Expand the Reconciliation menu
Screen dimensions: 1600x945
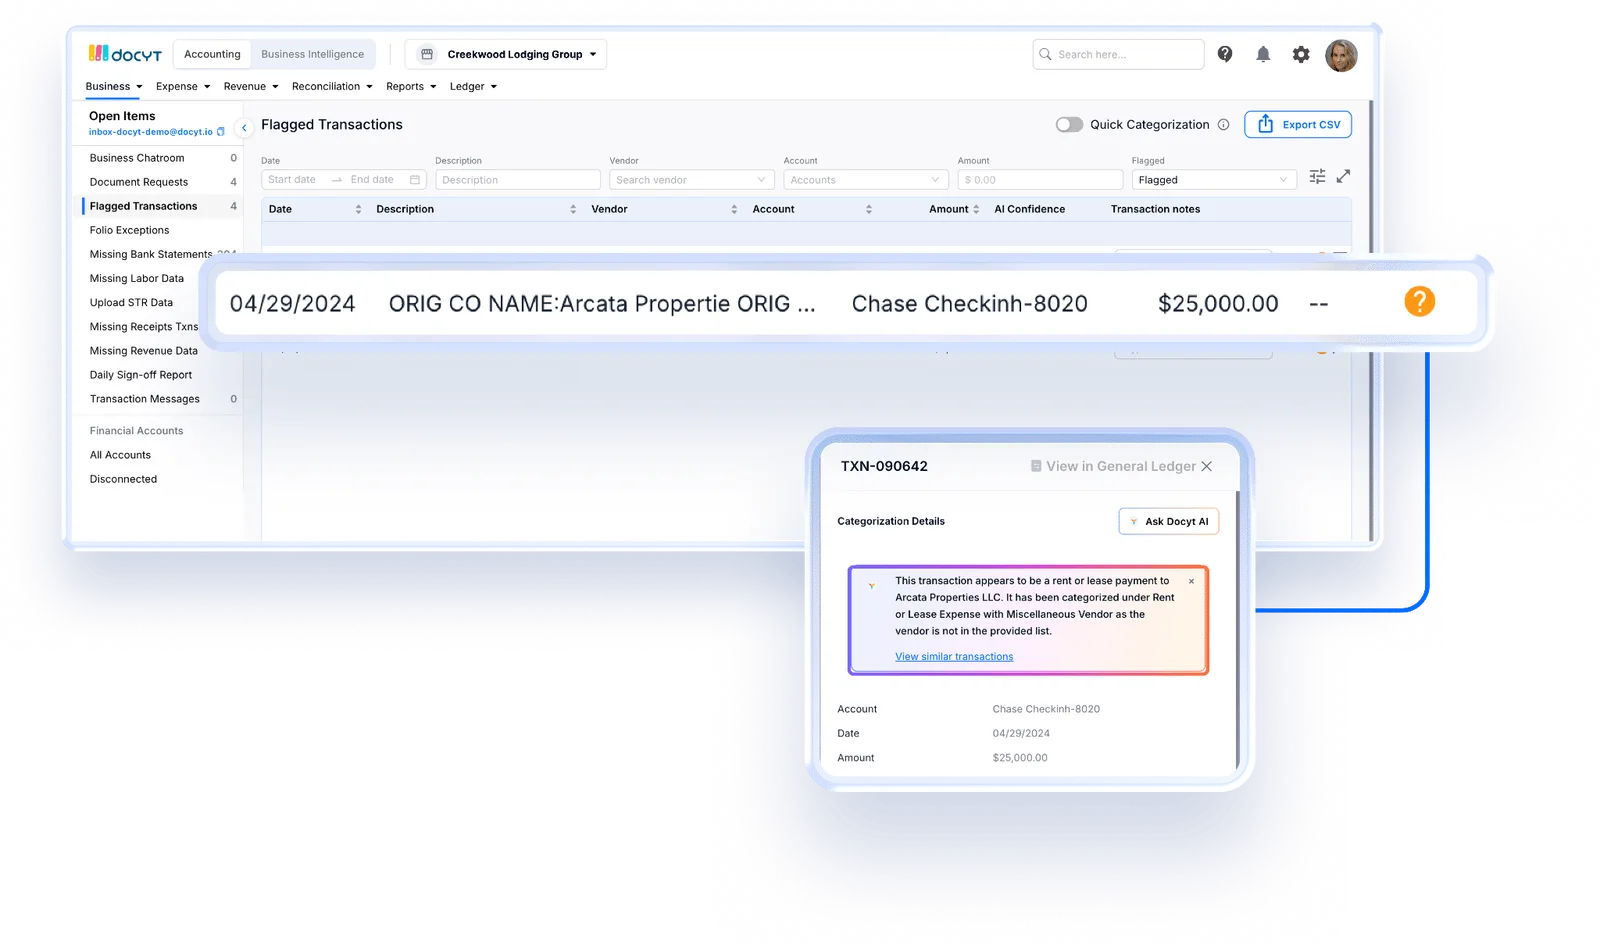pos(332,86)
